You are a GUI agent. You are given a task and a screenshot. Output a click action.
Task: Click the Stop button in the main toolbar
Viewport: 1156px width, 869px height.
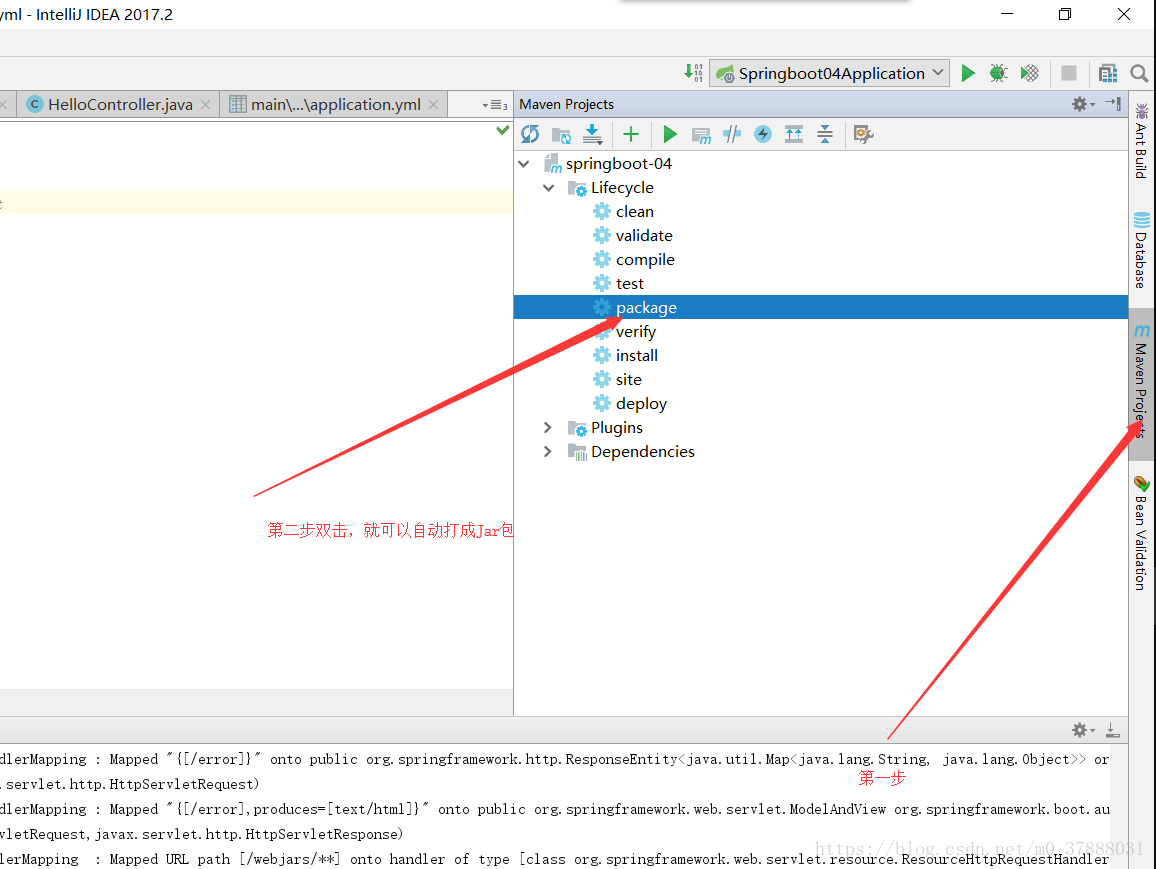point(1068,73)
